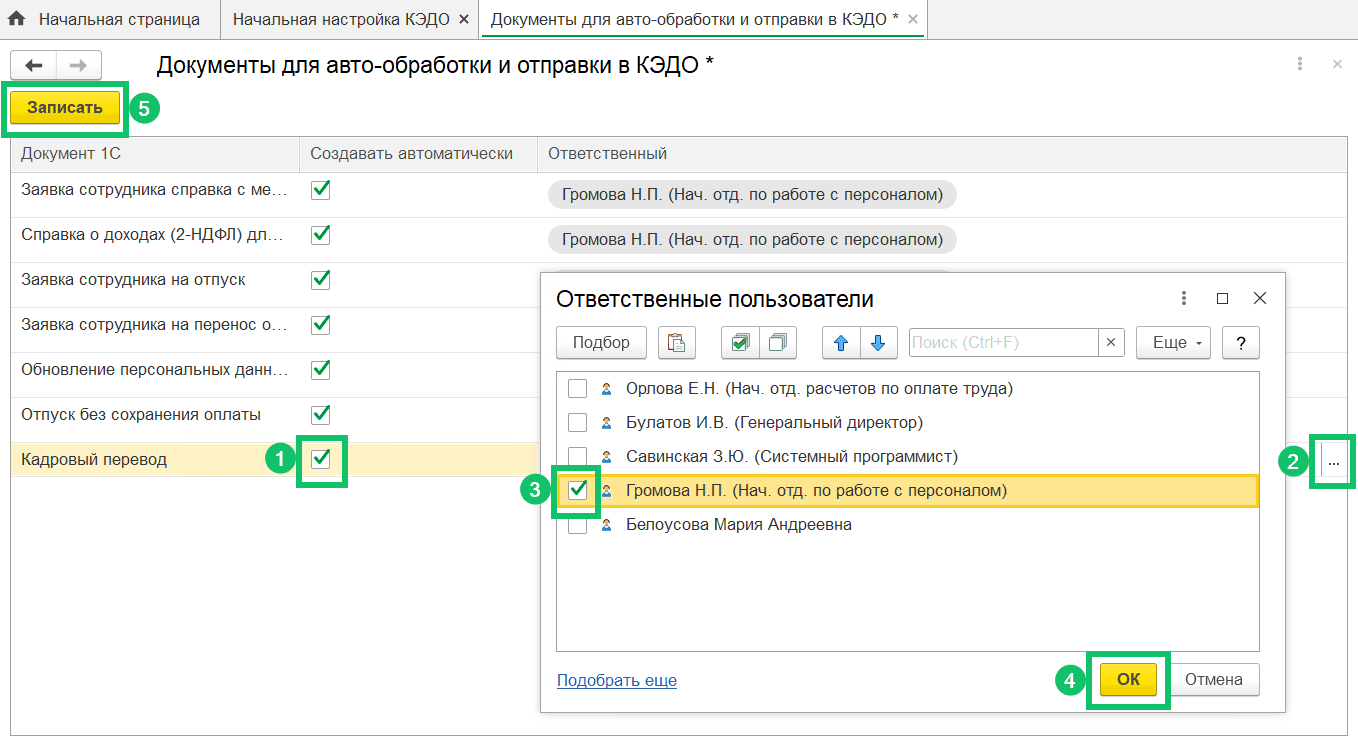1358x745 pixels.
Task: Go back with the left arrow button
Action: click(33, 65)
